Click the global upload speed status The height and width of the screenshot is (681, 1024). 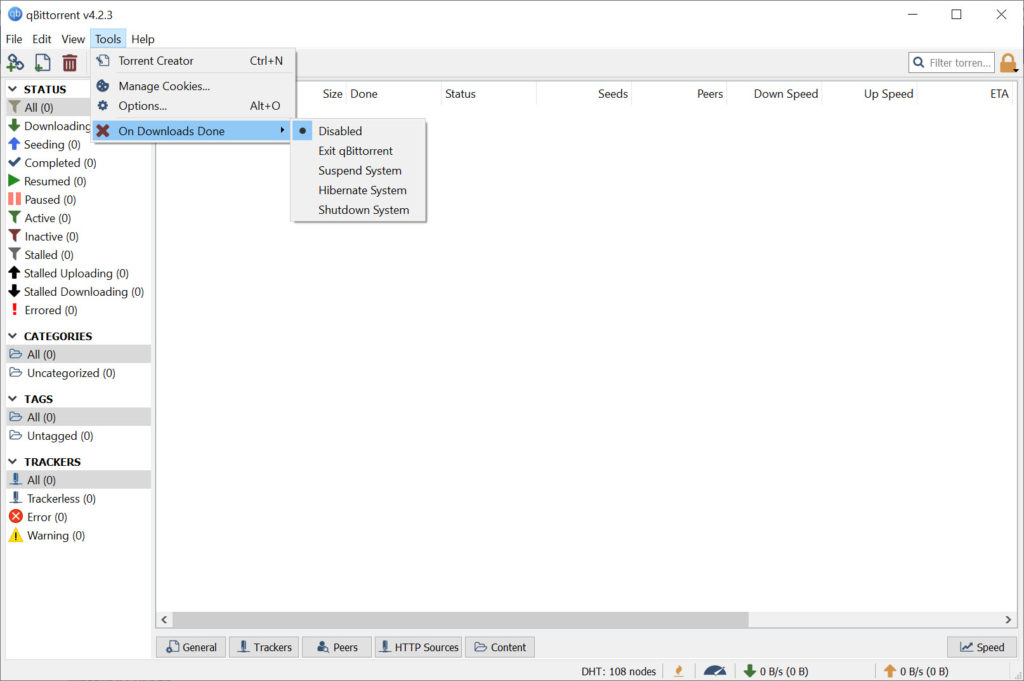pyautogui.click(x=916, y=671)
